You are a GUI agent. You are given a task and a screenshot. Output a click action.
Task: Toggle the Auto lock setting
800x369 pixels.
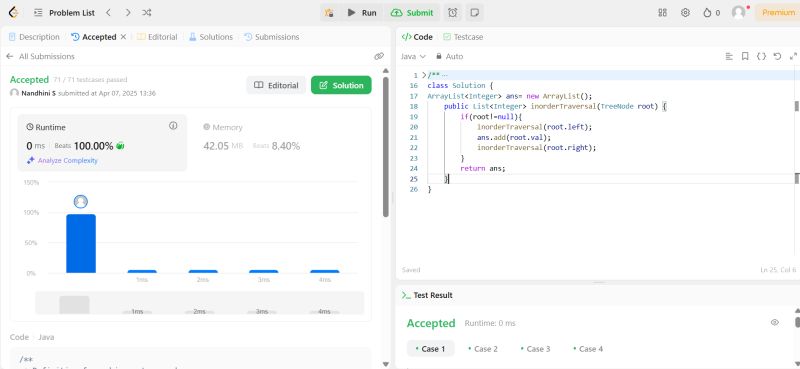(449, 56)
